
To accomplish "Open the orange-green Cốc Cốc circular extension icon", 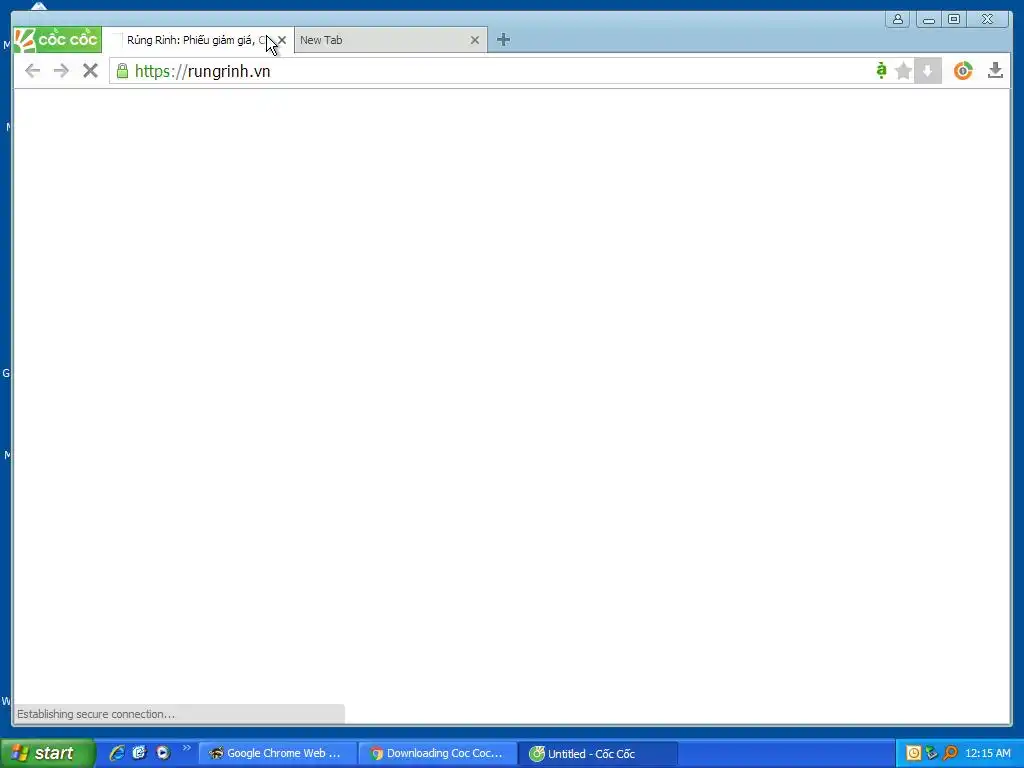I will (x=963, y=71).
